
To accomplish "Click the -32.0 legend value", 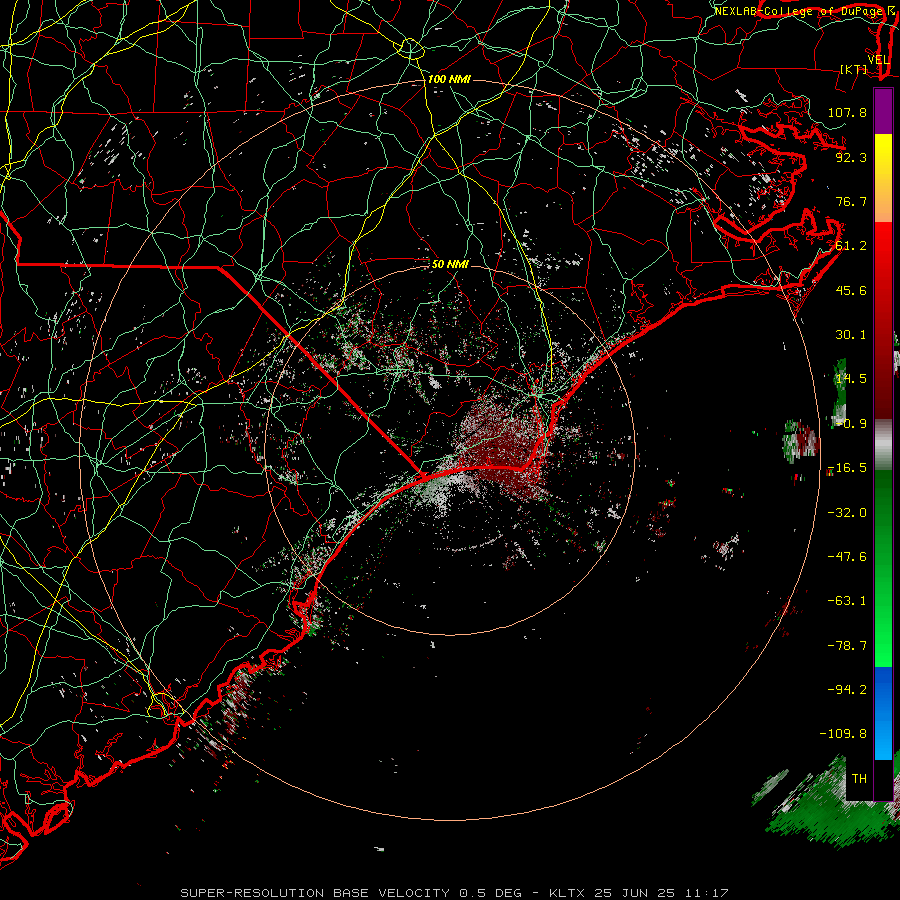I will (847, 513).
